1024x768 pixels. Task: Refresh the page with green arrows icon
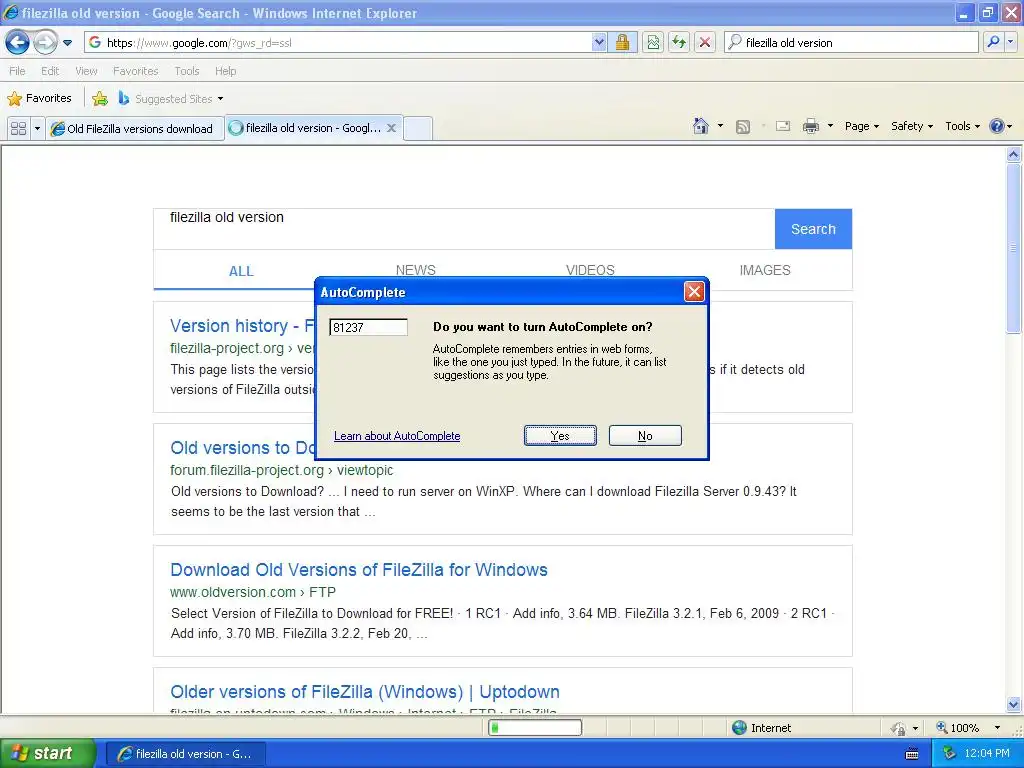(x=679, y=42)
